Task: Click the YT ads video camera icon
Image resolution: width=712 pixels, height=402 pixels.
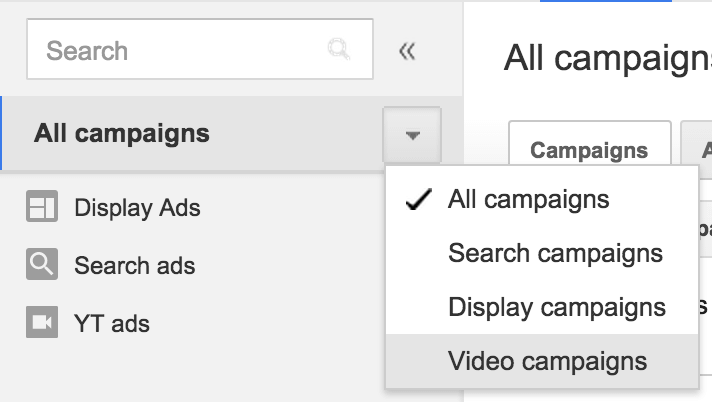Action: (42, 322)
